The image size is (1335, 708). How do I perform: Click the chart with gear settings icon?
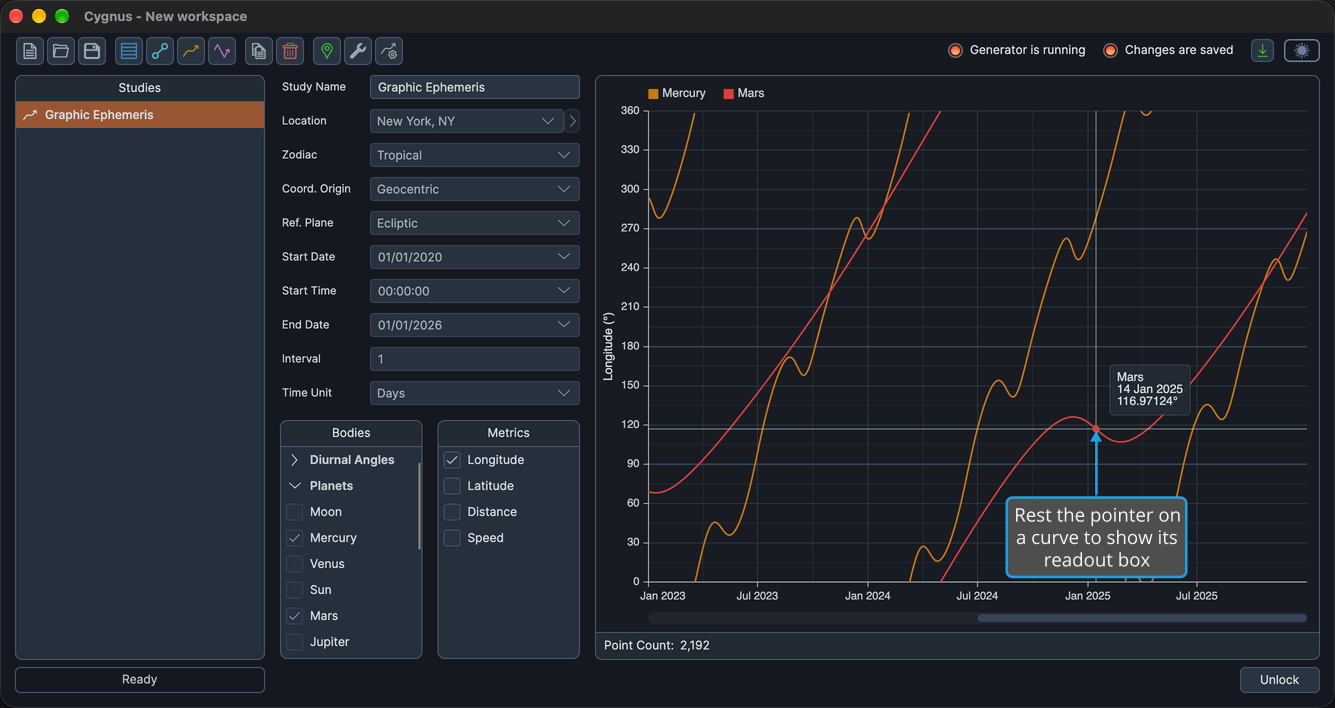click(389, 51)
